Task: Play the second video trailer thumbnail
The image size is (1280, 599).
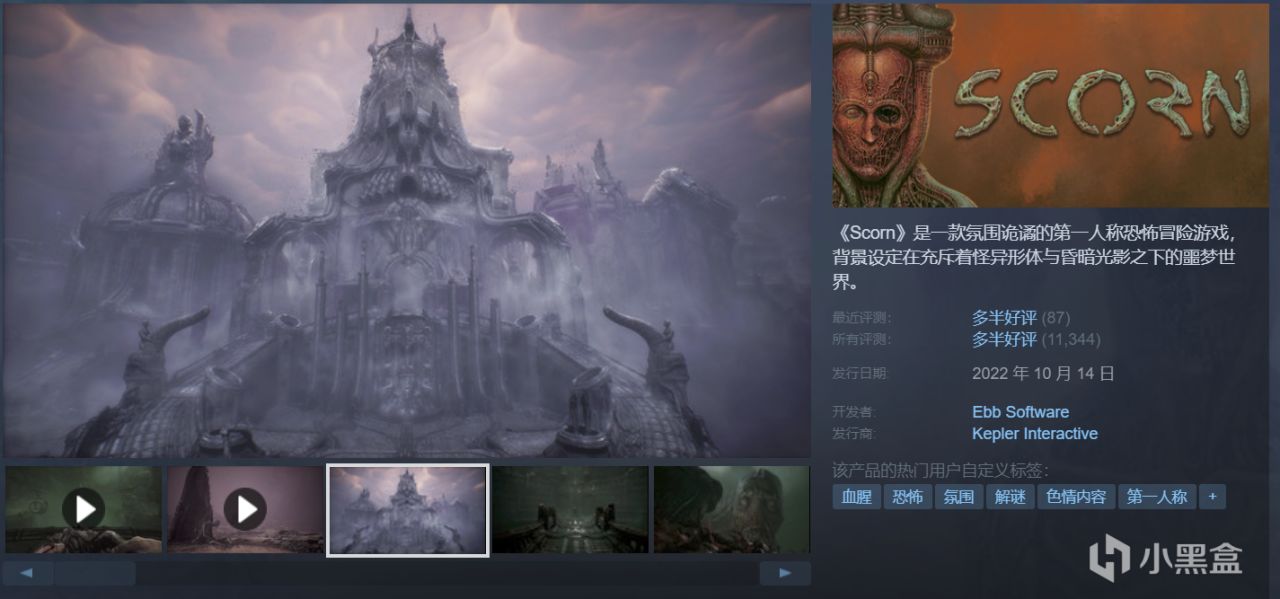Action: tap(244, 509)
